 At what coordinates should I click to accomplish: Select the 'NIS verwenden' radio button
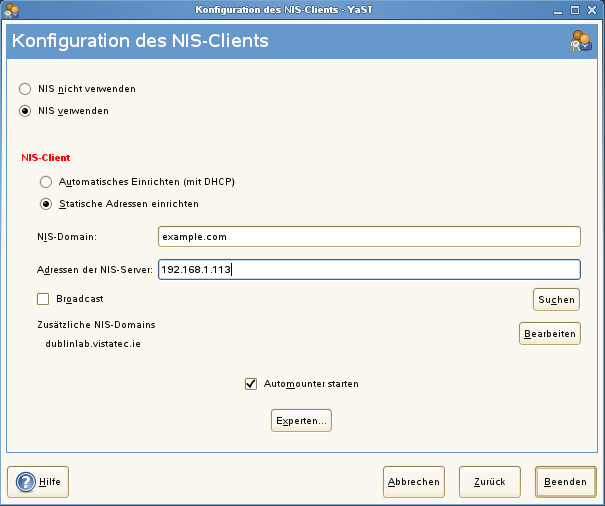point(25,111)
